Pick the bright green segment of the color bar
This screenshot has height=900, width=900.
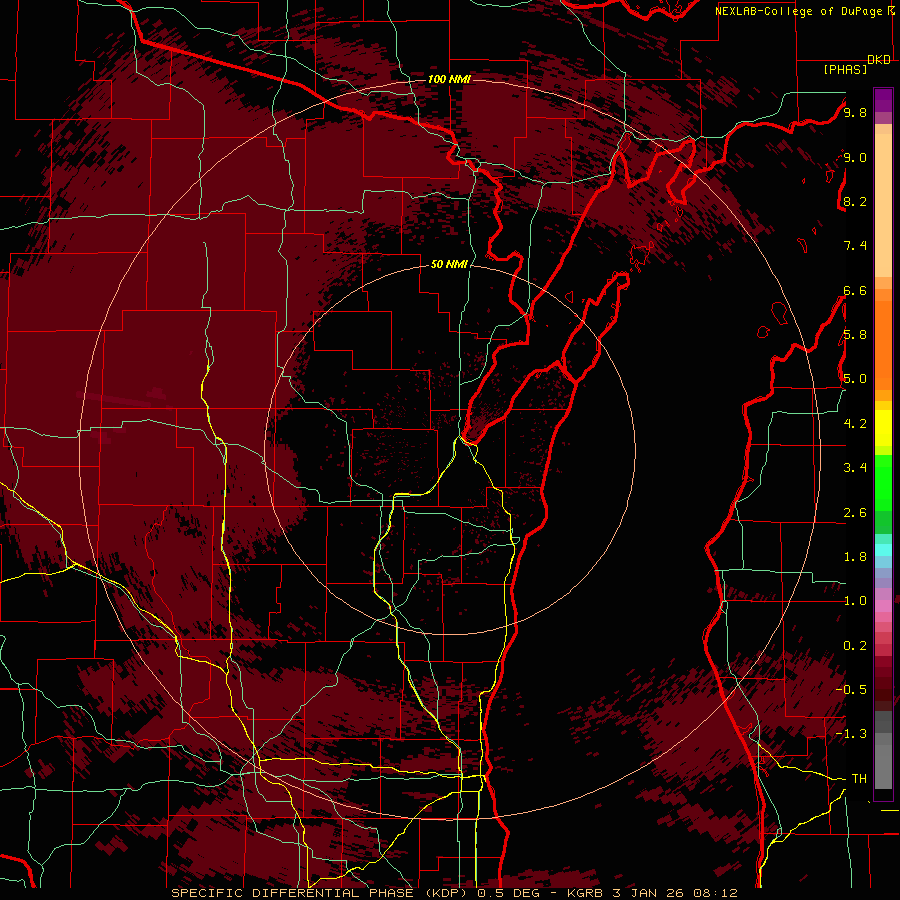pyautogui.click(x=883, y=482)
